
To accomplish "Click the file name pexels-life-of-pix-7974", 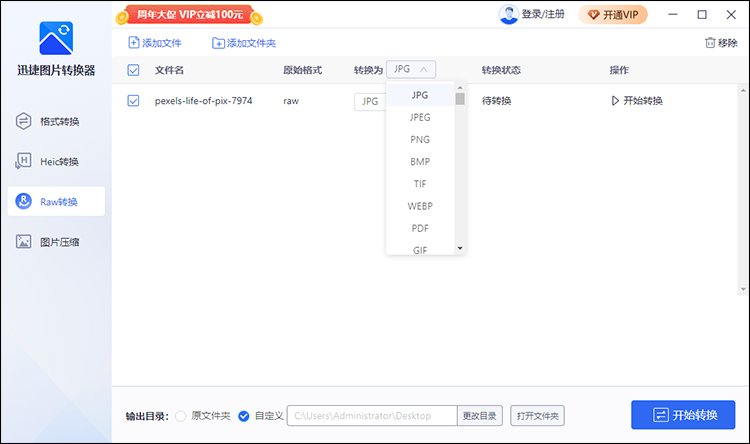I will [x=203, y=101].
